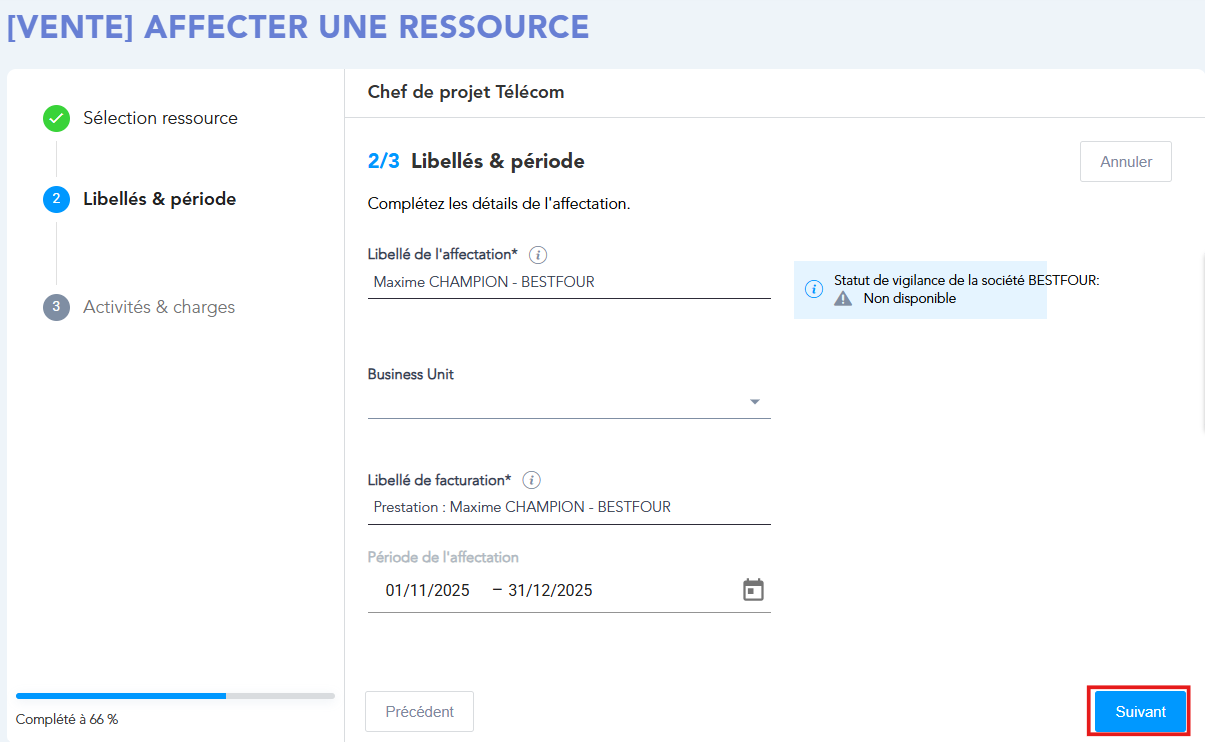1205x742 pixels.
Task: Select the Libellés & période step label
Action: [x=160, y=199]
